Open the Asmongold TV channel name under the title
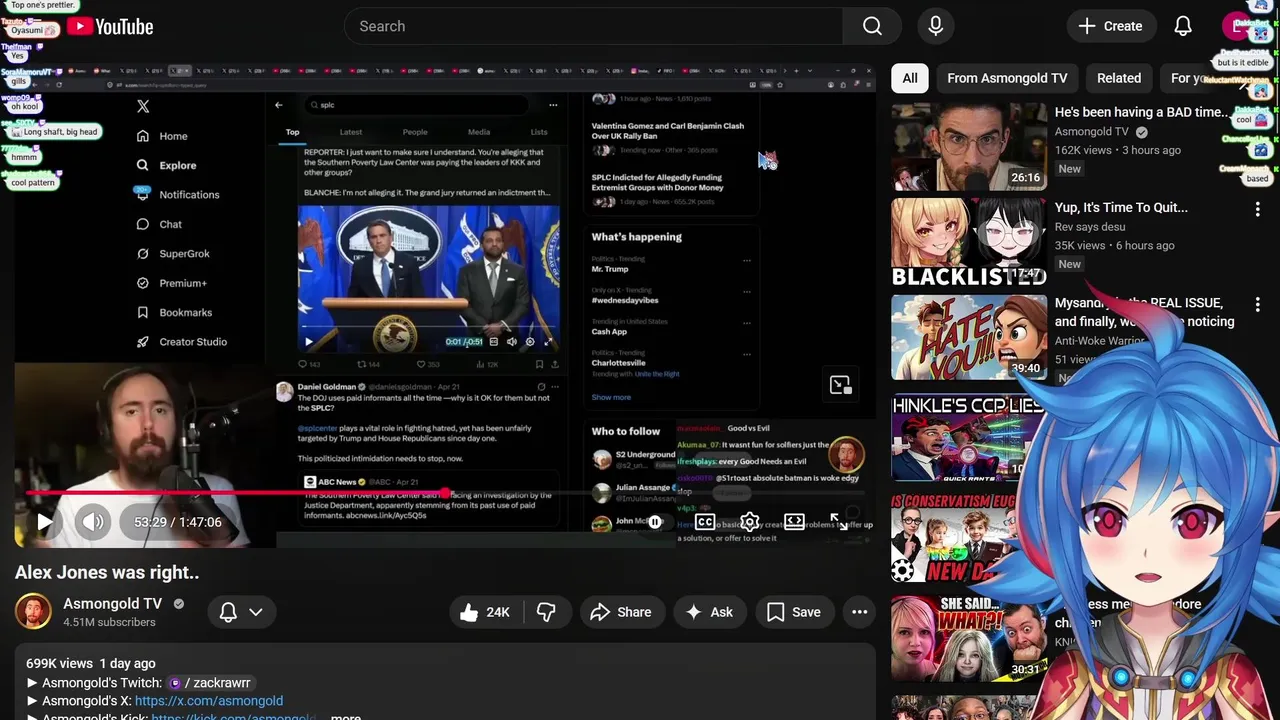 click(112, 604)
